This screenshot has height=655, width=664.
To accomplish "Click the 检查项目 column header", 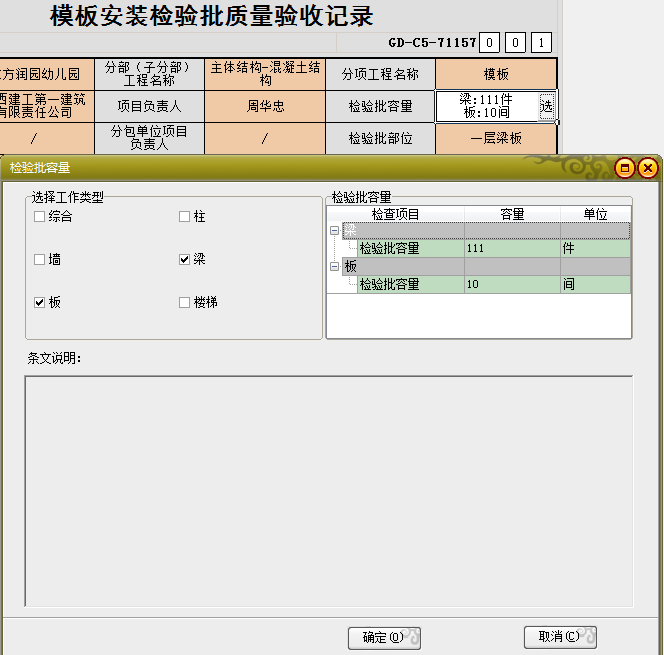I will coord(395,214).
